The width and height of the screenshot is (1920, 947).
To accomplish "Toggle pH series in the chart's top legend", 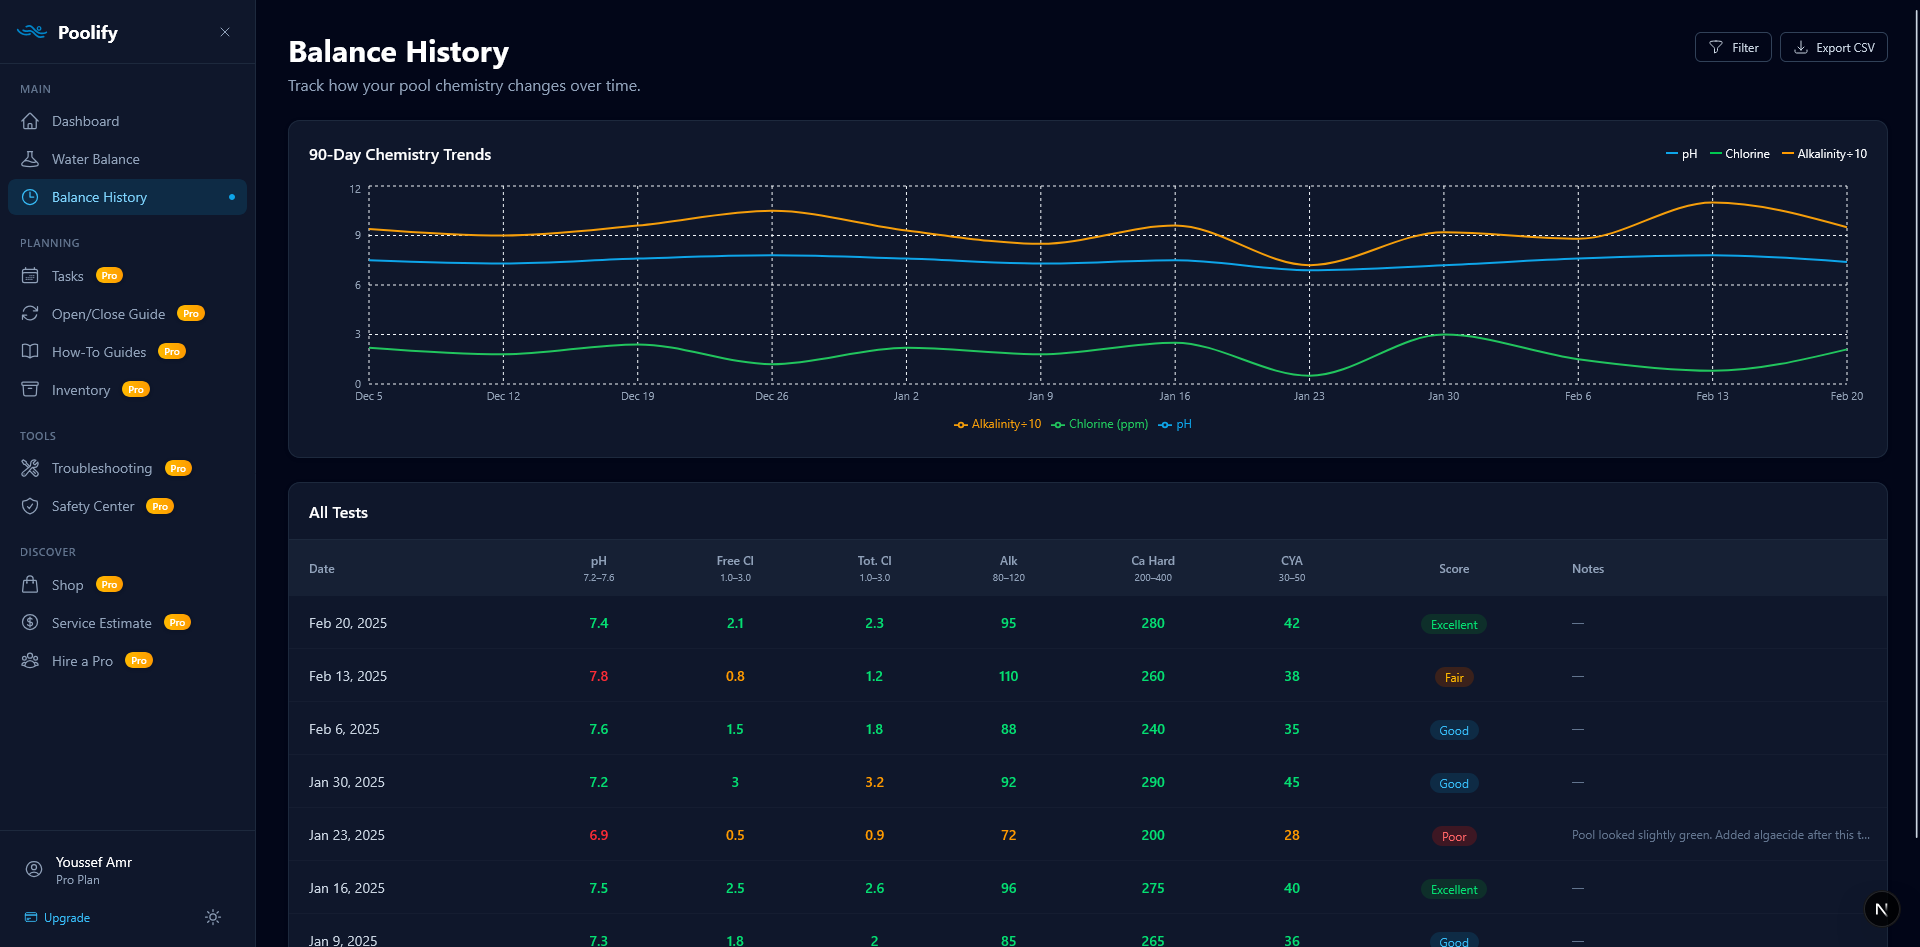I will pos(1682,154).
